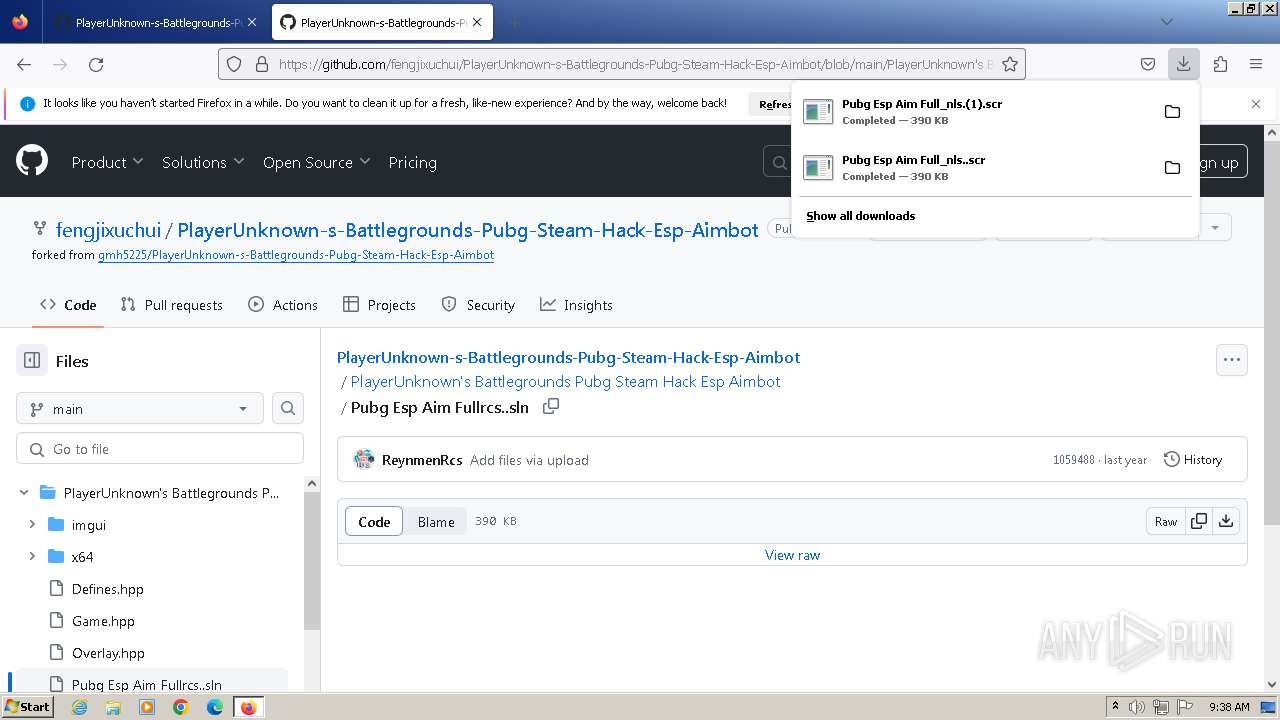Open Insights tab
This screenshot has width=1280, height=720.
(576, 305)
